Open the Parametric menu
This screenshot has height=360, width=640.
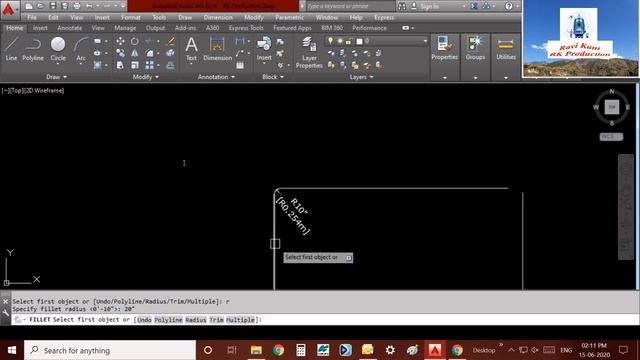point(289,18)
